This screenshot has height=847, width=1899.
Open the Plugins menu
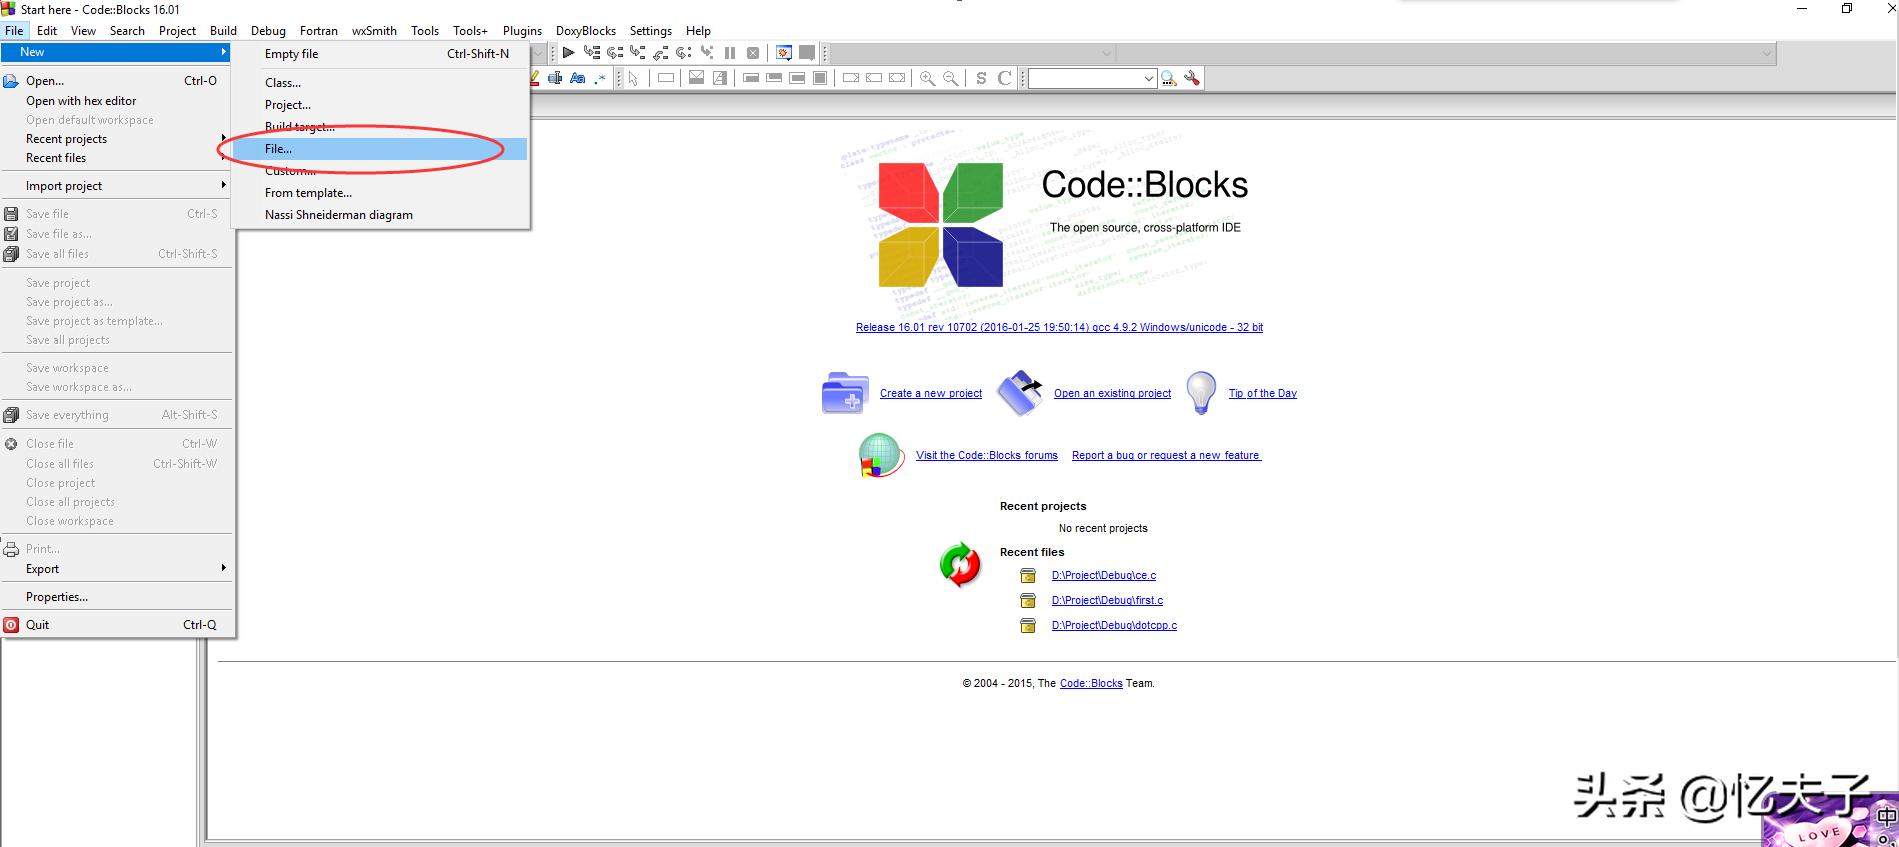pos(522,31)
